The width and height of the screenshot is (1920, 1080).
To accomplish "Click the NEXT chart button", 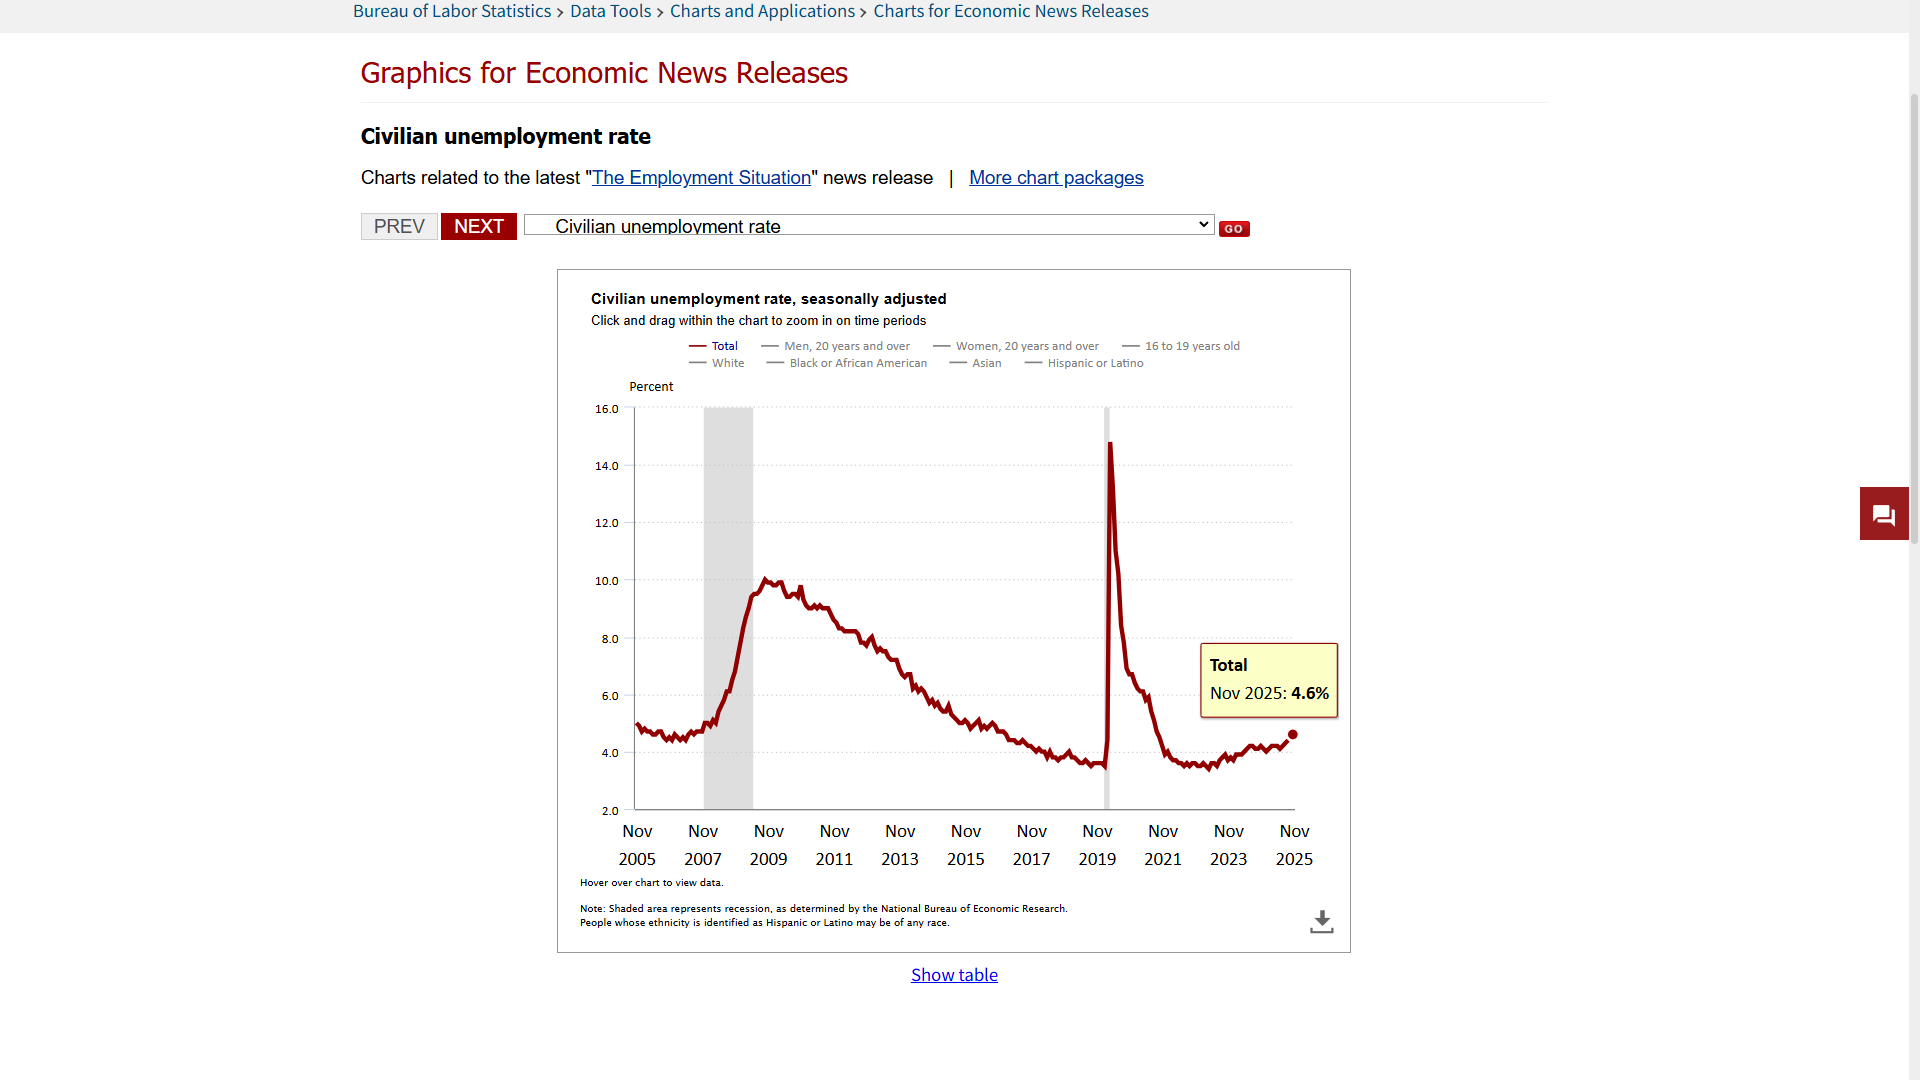I will (478, 226).
